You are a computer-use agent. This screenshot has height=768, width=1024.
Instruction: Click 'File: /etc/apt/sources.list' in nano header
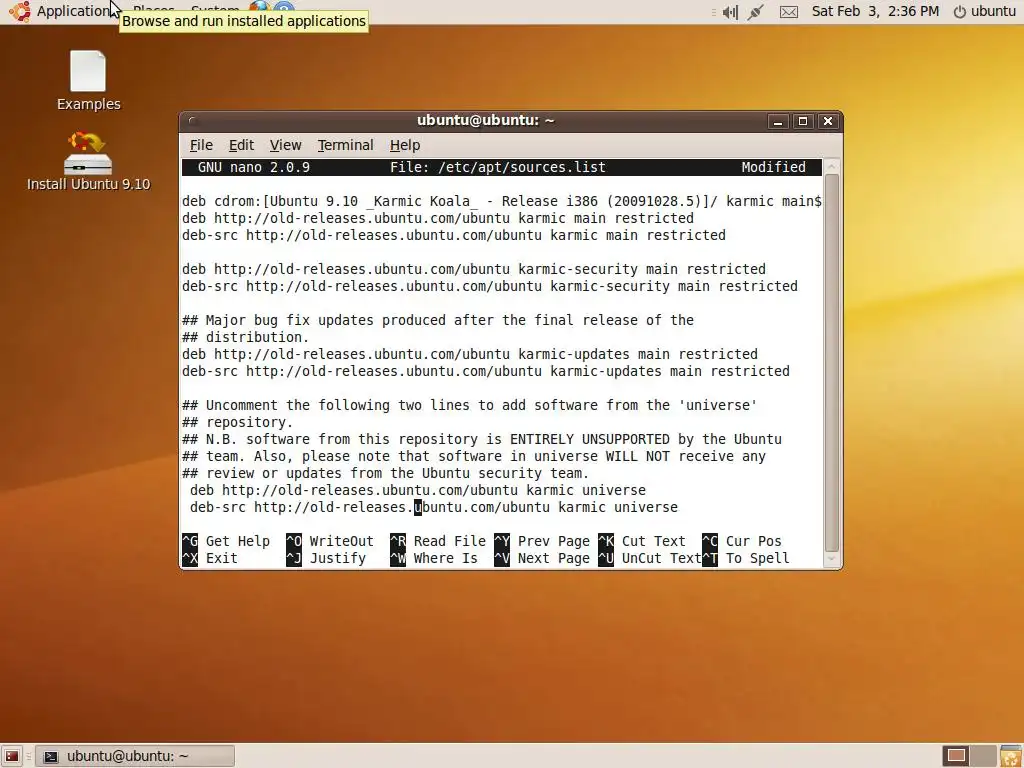click(498, 167)
